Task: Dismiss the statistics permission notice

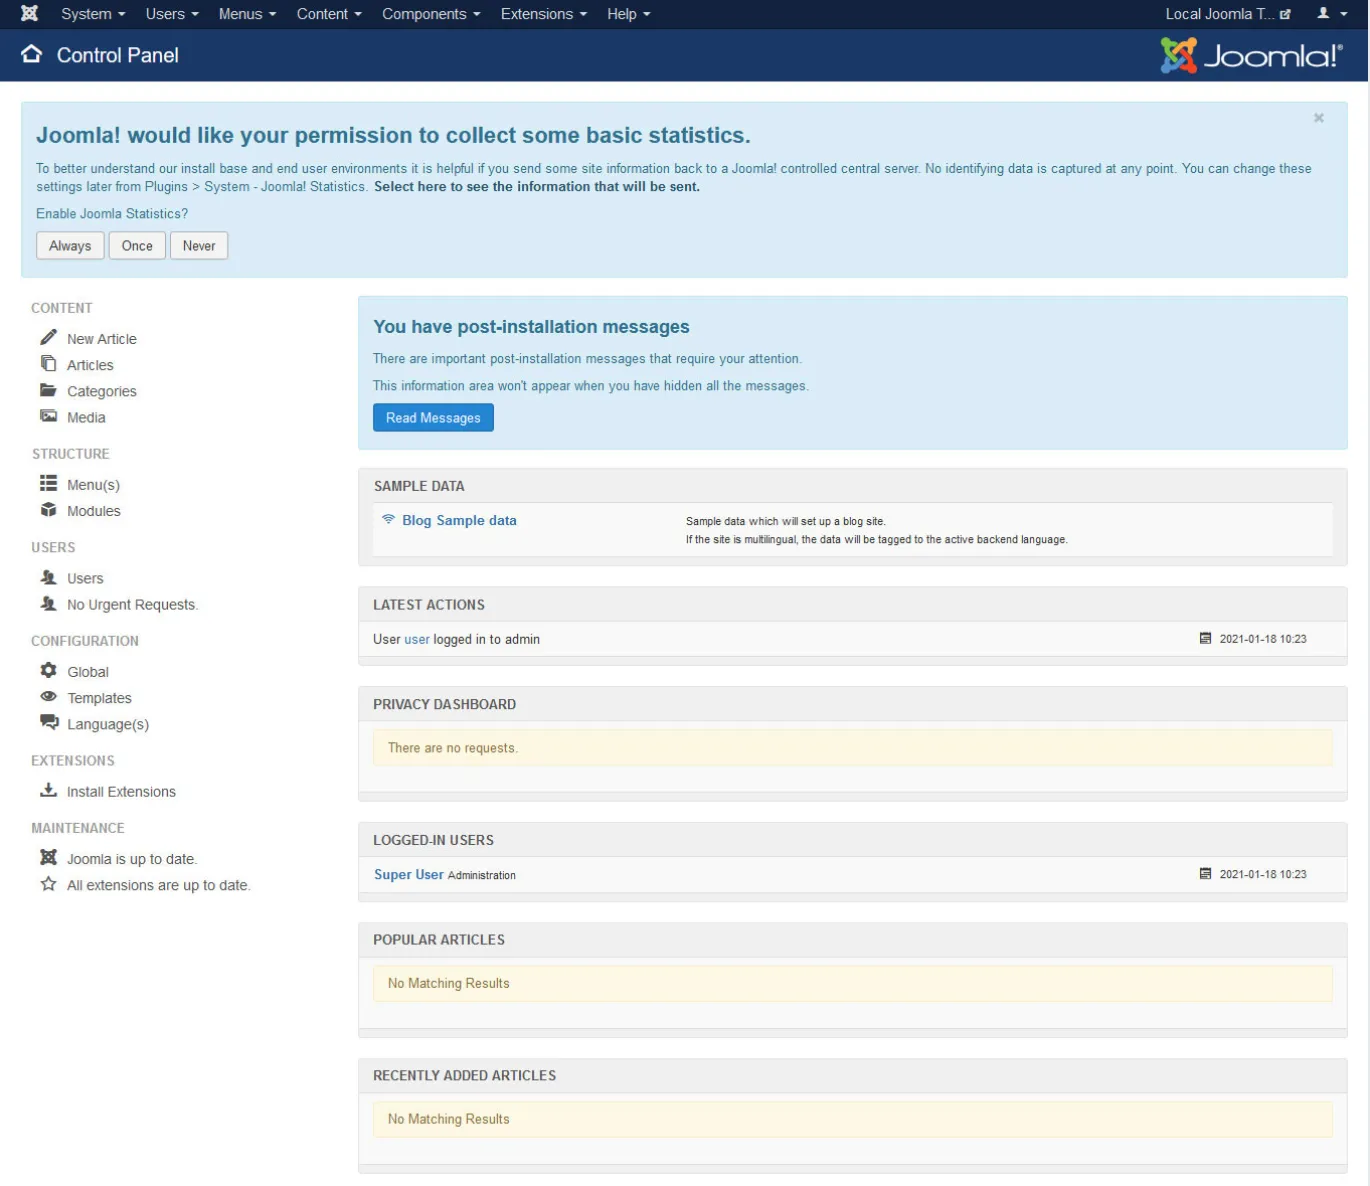Action: pyautogui.click(x=1318, y=118)
